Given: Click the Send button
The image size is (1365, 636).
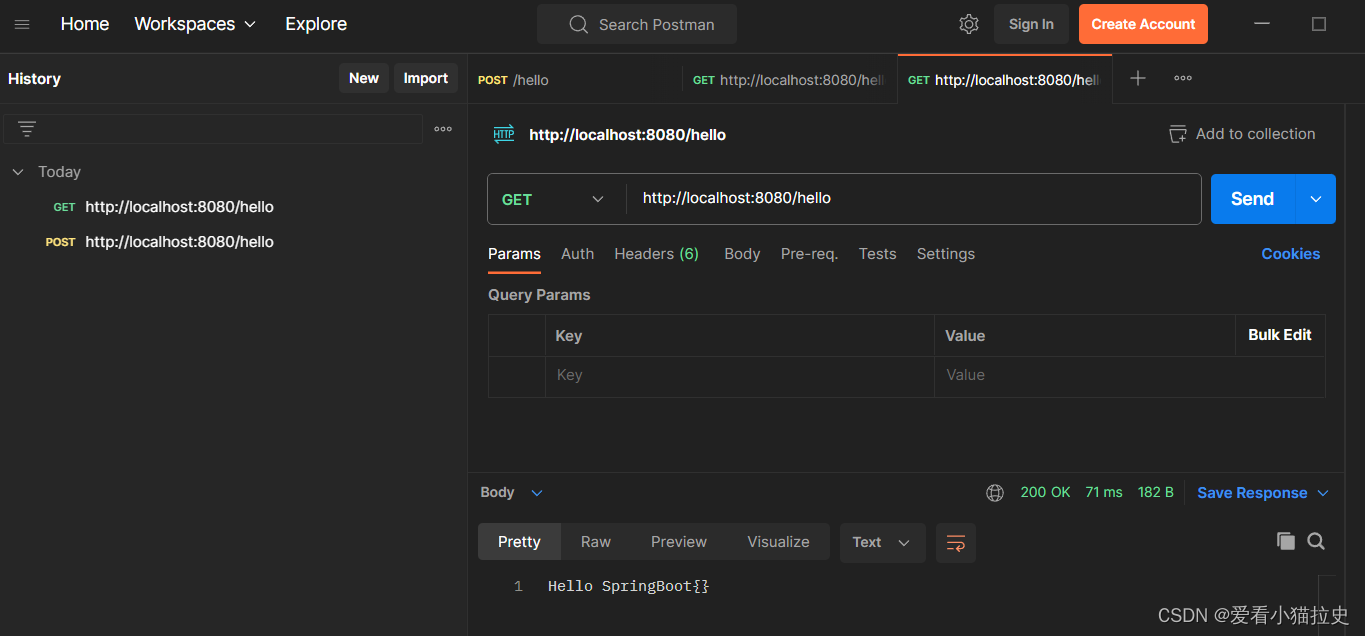Looking at the screenshot, I should [1251, 199].
